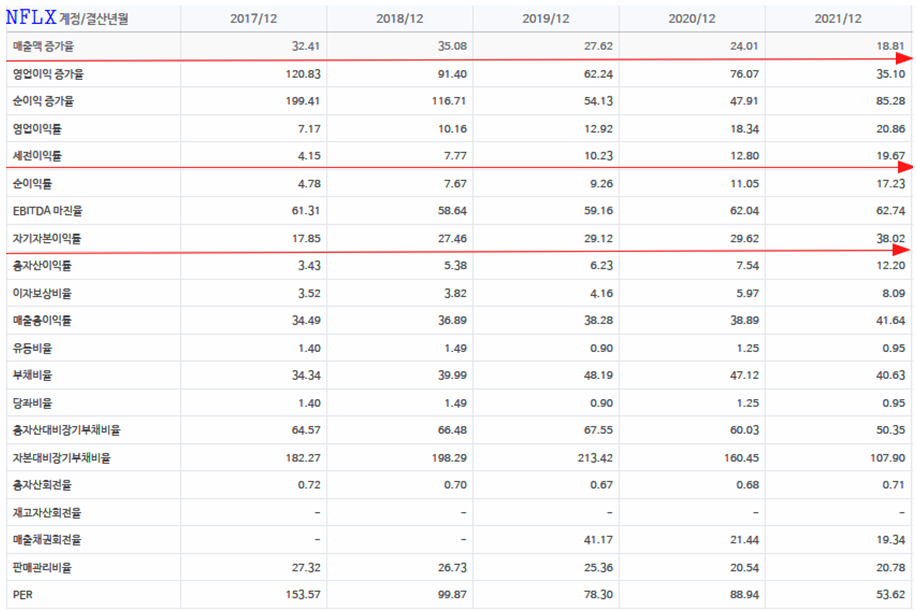Click the 이자보상비율 row label

point(42,294)
